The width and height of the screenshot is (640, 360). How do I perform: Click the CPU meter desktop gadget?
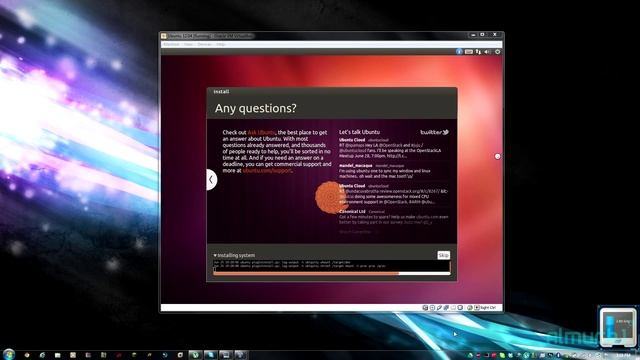click(x=618, y=327)
